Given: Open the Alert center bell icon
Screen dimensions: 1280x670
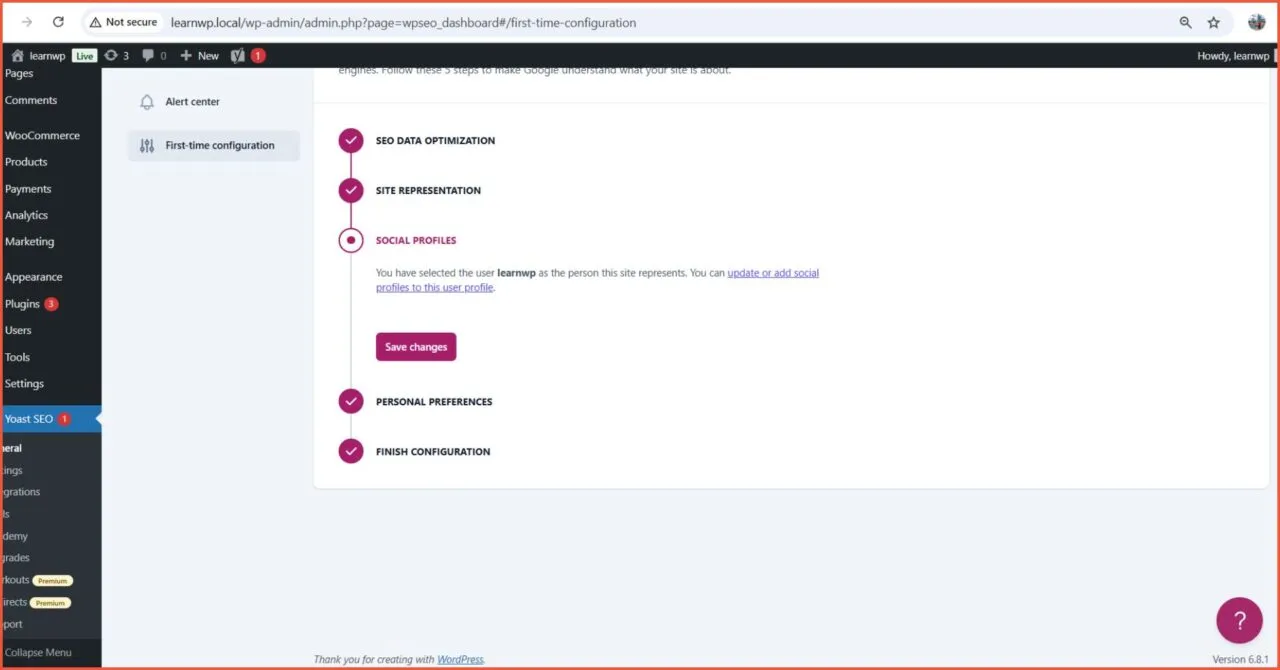Looking at the screenshot, I should [146, 101].
